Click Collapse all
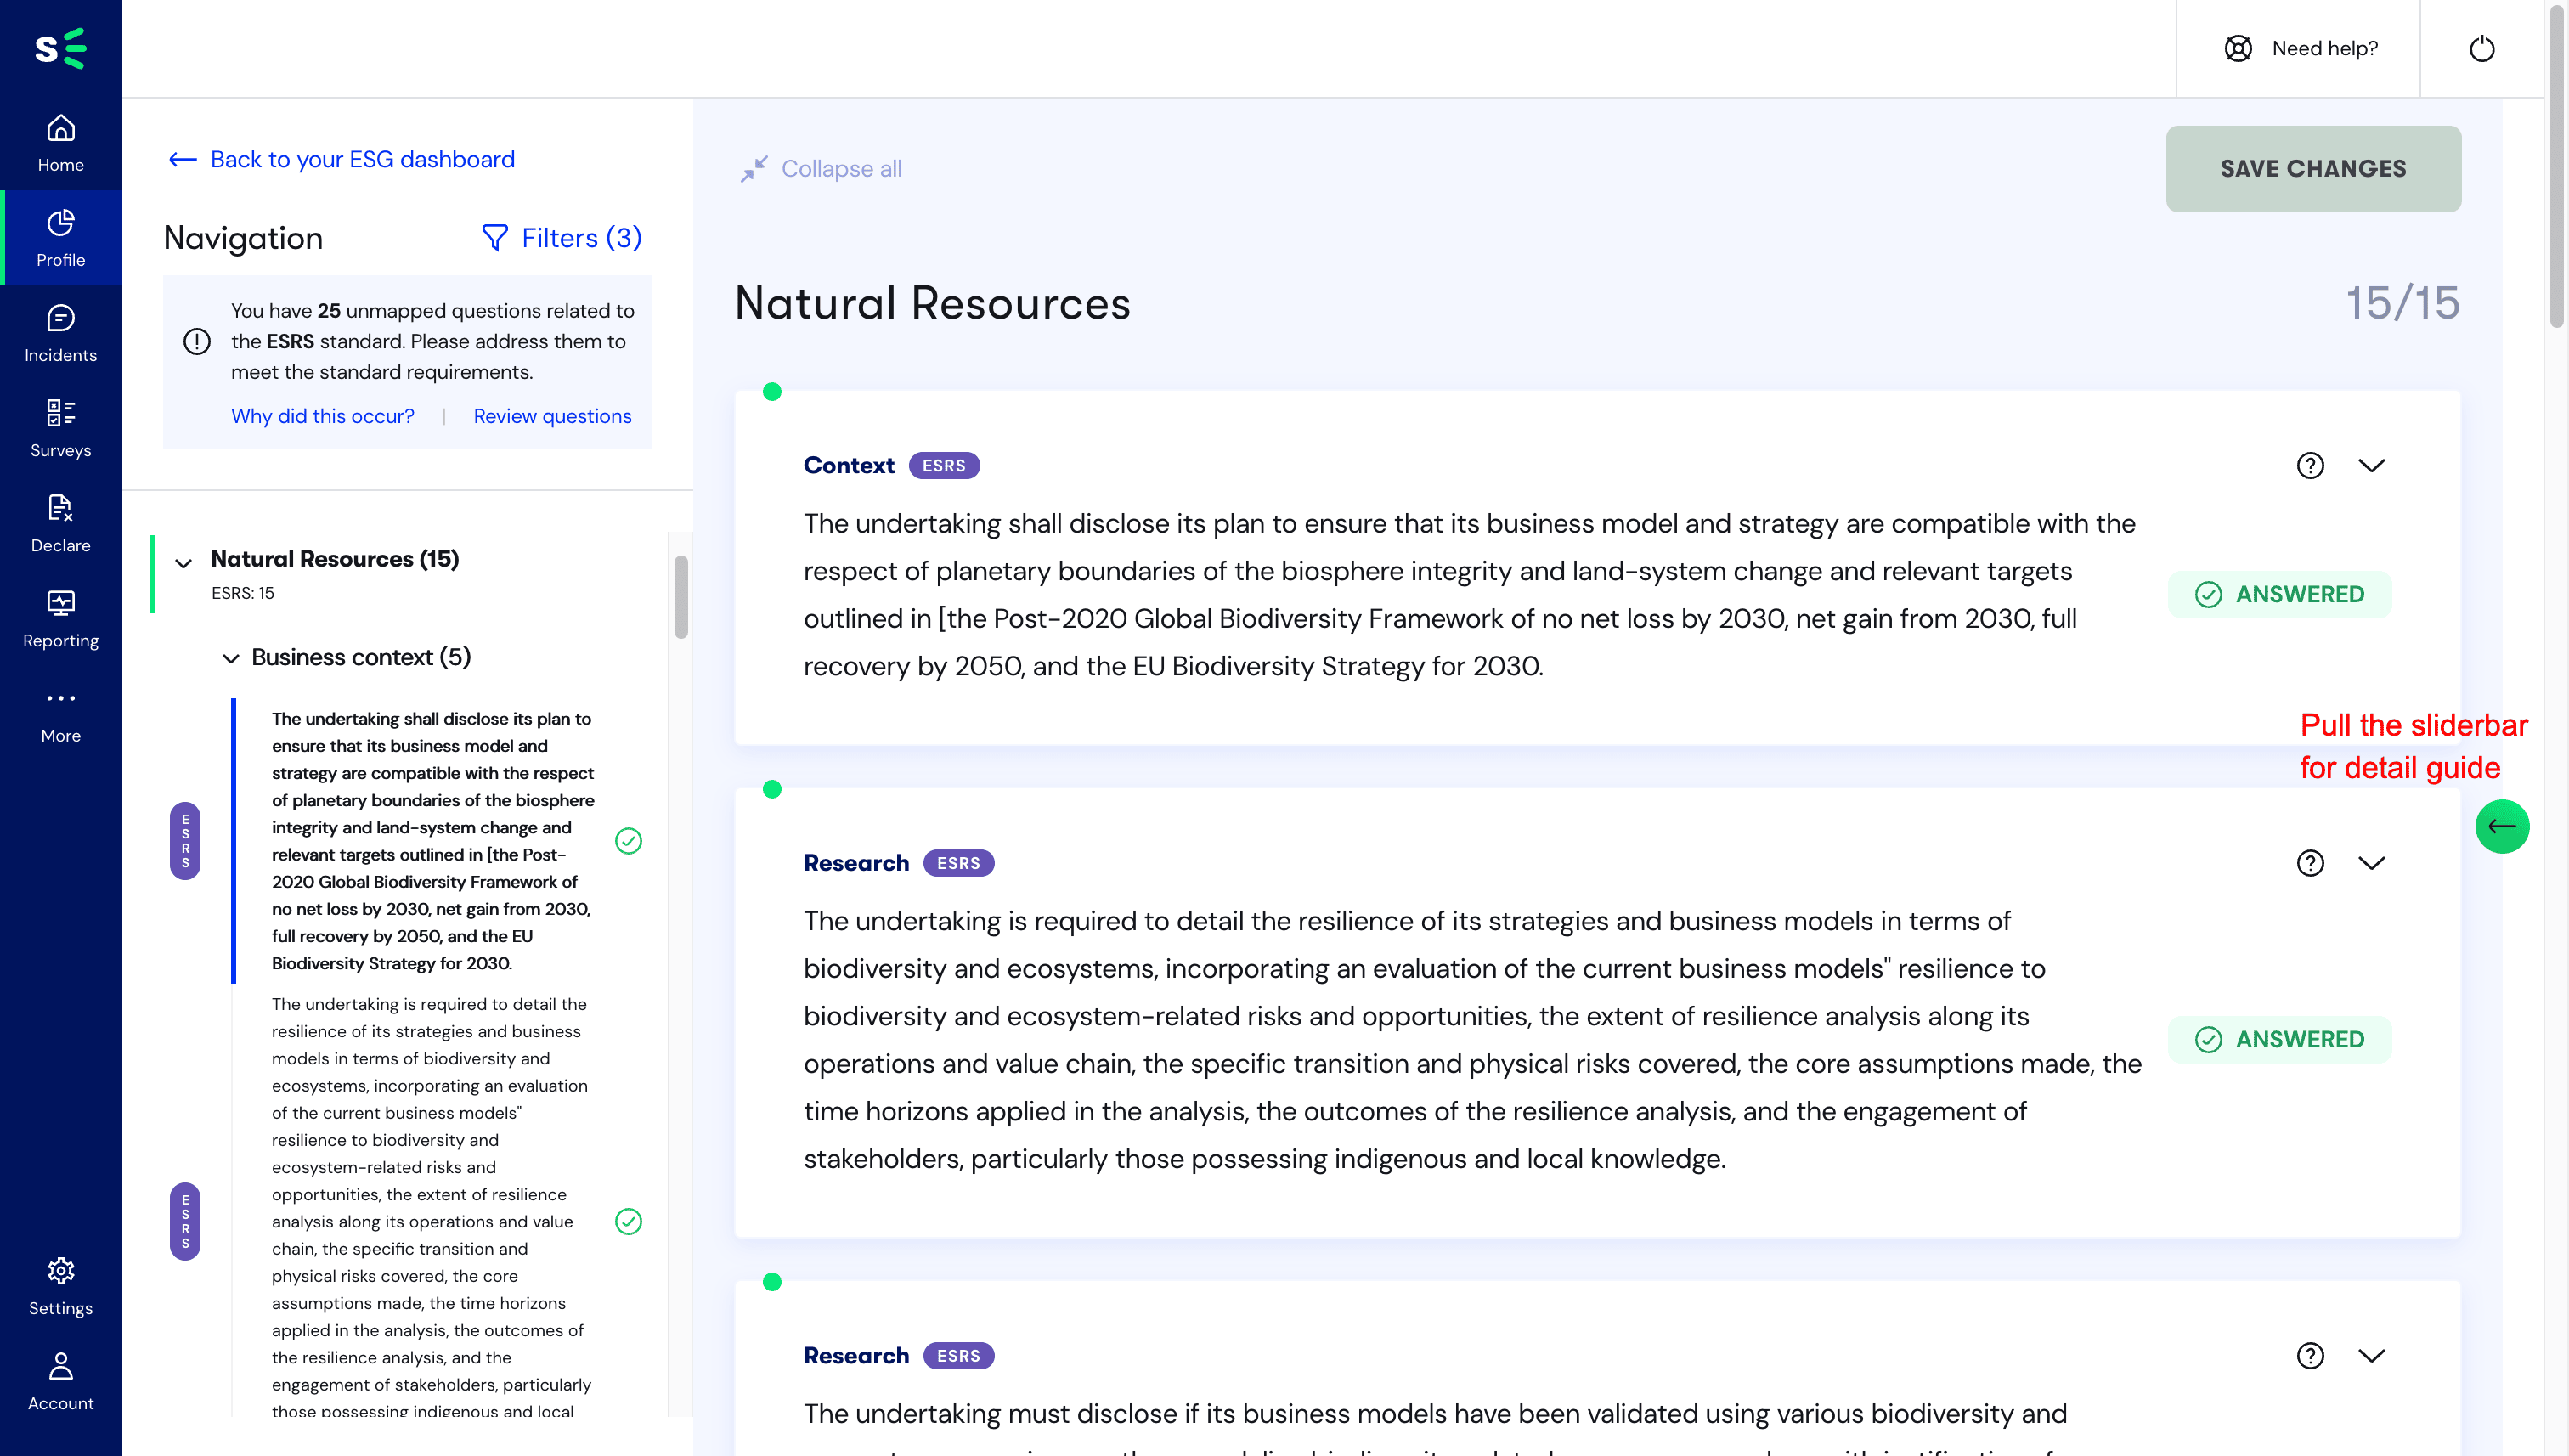This screenshot has width=2569, height=1456. tap(821, 169)
